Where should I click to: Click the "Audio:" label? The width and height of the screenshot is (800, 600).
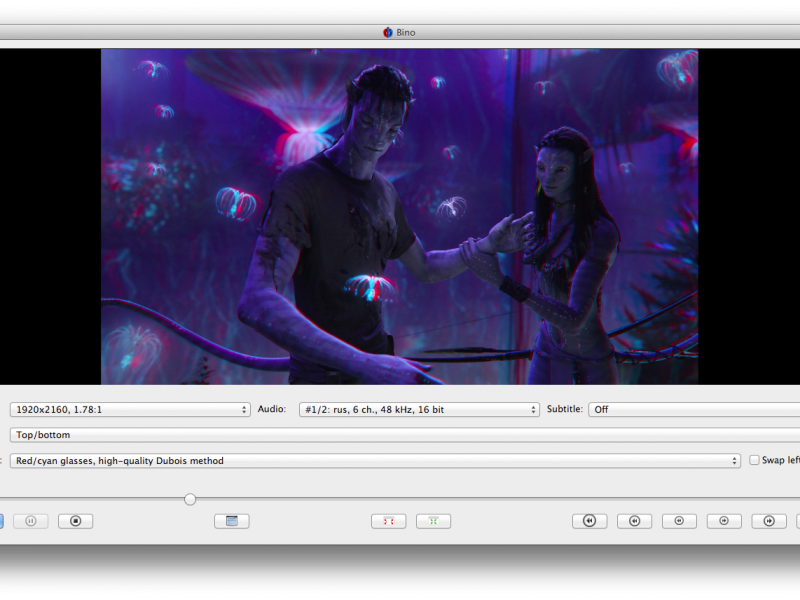[x=271, y=409]
